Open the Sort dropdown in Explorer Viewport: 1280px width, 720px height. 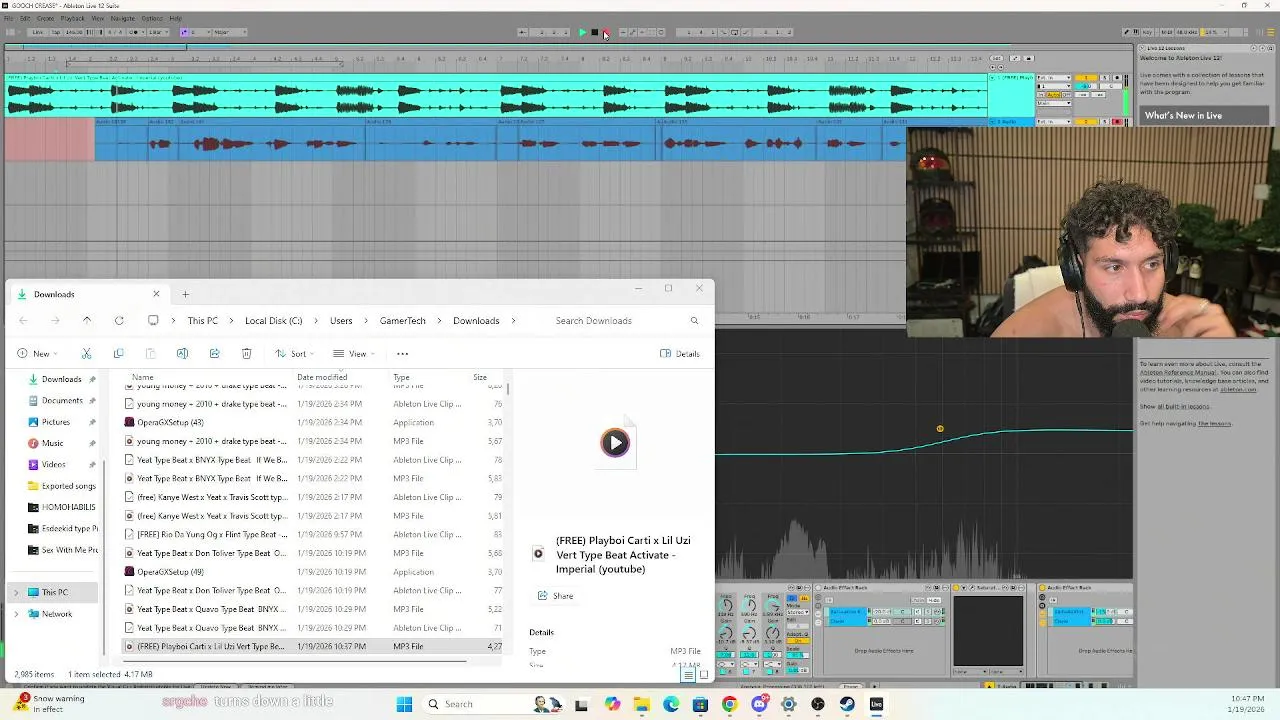click(294, 354)
